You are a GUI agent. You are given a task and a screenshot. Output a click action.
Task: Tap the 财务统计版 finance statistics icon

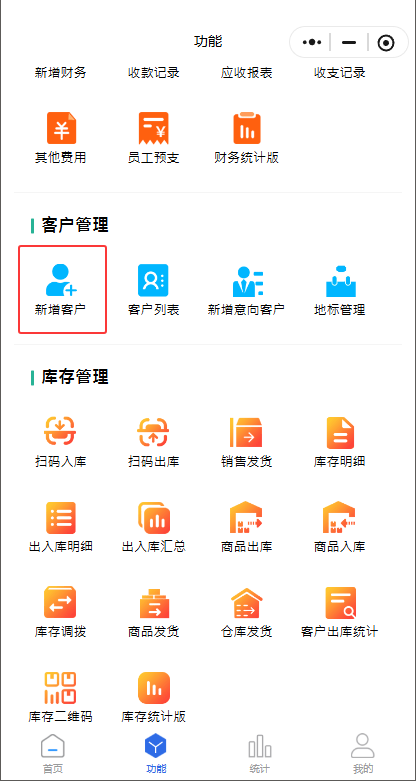(x=247, y=128)
